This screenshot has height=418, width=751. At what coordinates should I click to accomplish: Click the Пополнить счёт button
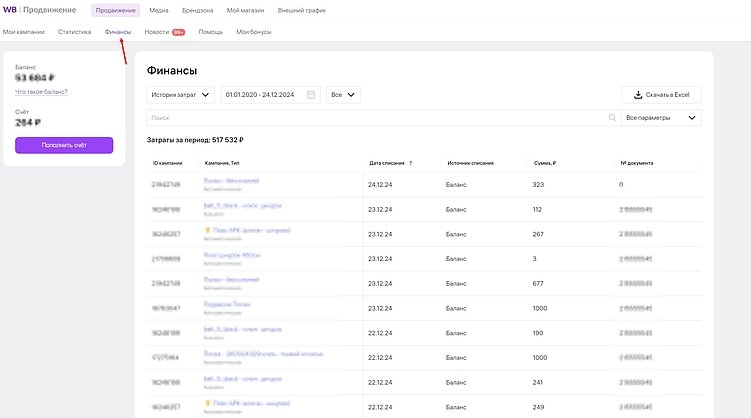[x=64, y=145]
